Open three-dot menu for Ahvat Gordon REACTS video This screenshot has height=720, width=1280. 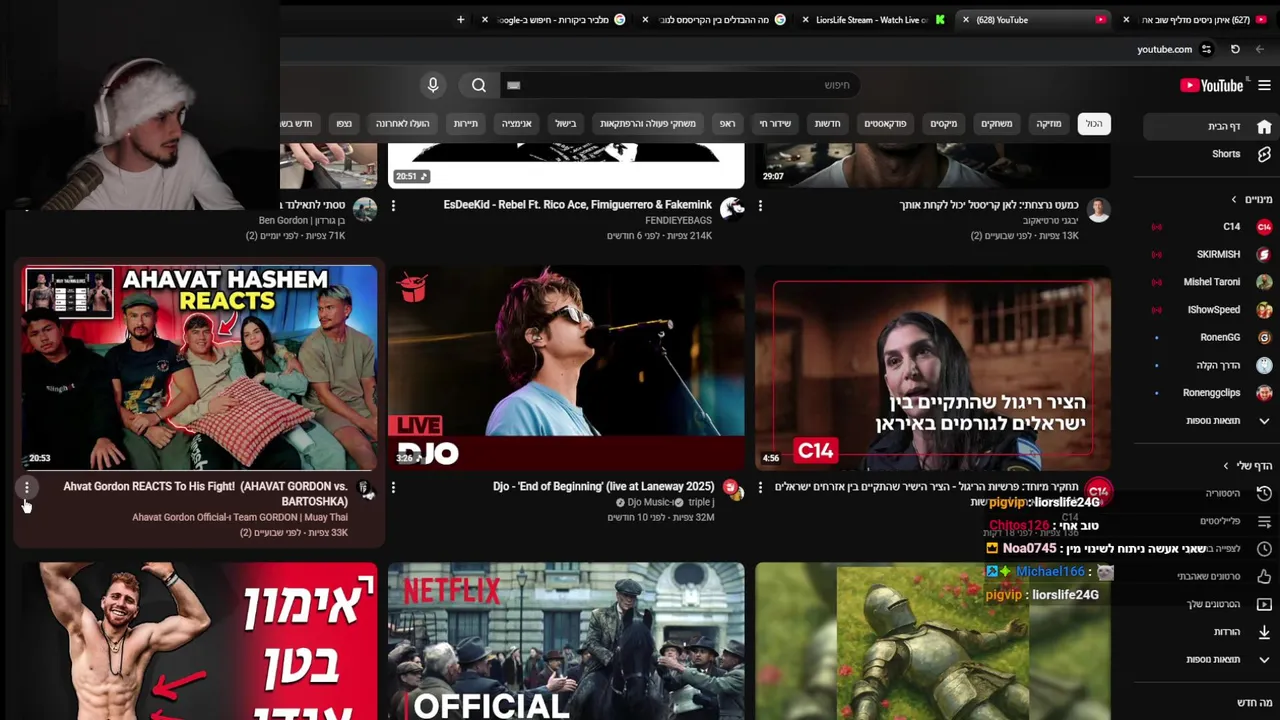tap(27, 487)
